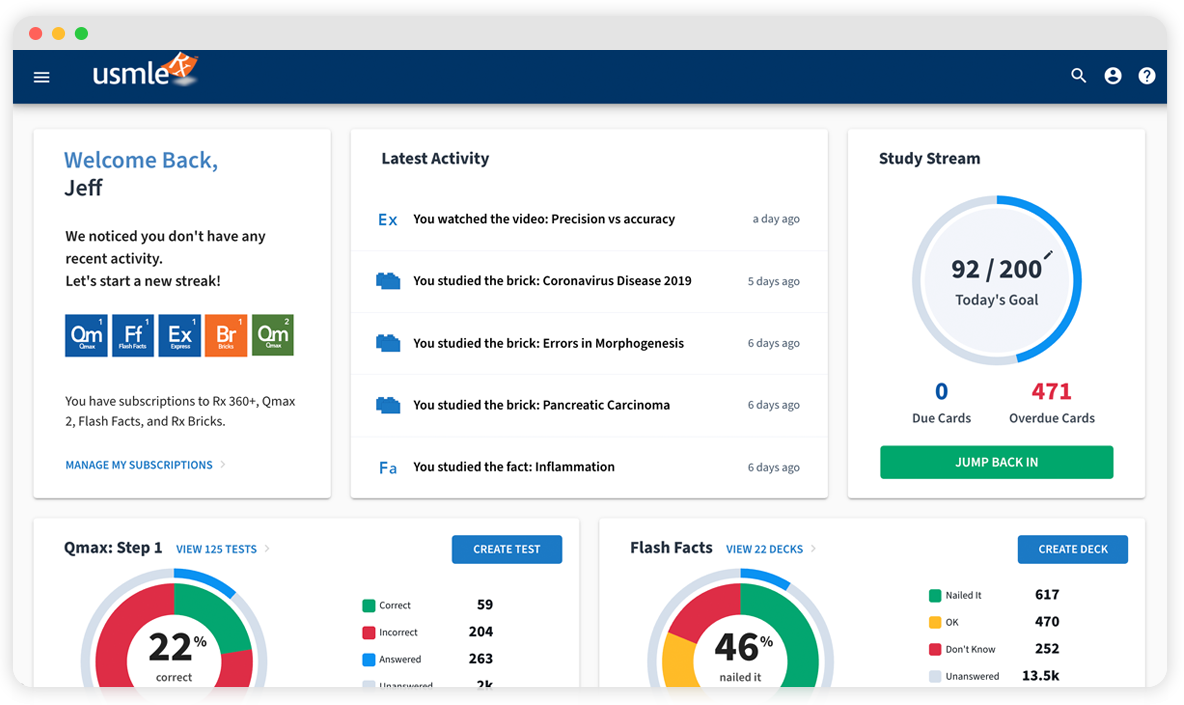Click the red Don't Know legend swatch
This screenshot has width=1184, height=705.
[x=935, y=649]
